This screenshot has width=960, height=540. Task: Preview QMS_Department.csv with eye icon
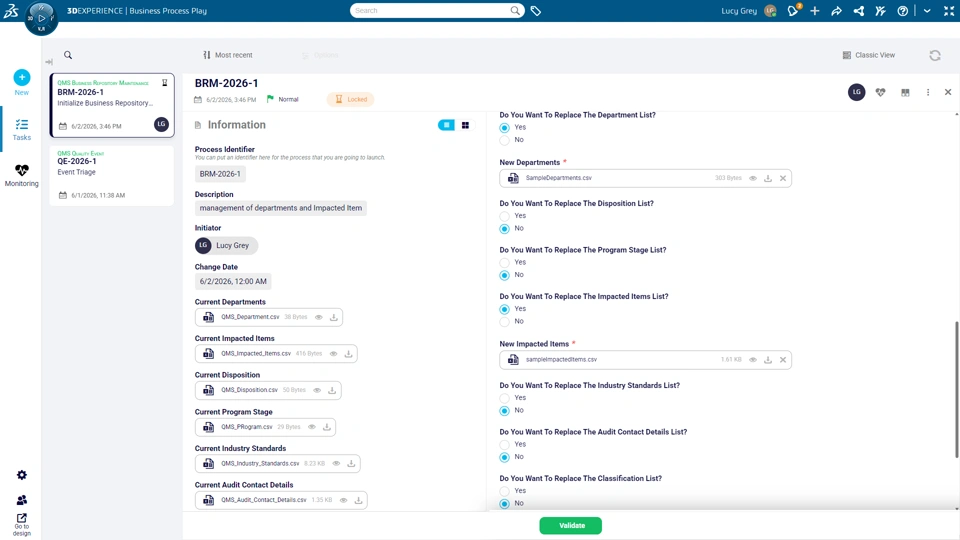[x=318, y=317]
